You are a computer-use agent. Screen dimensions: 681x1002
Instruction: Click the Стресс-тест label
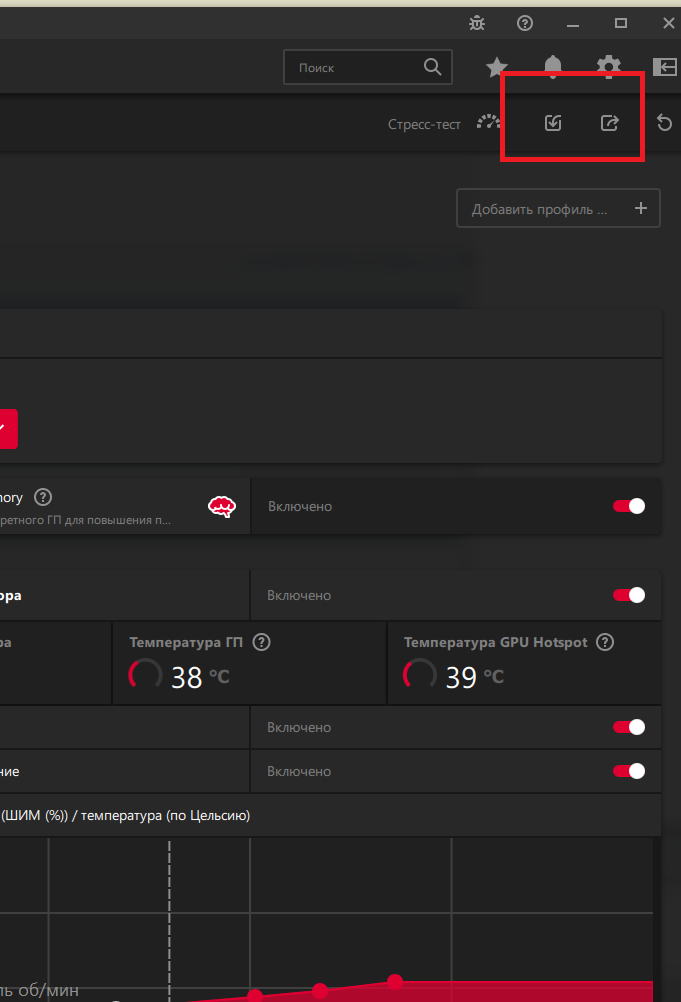[x=424, y=124]
